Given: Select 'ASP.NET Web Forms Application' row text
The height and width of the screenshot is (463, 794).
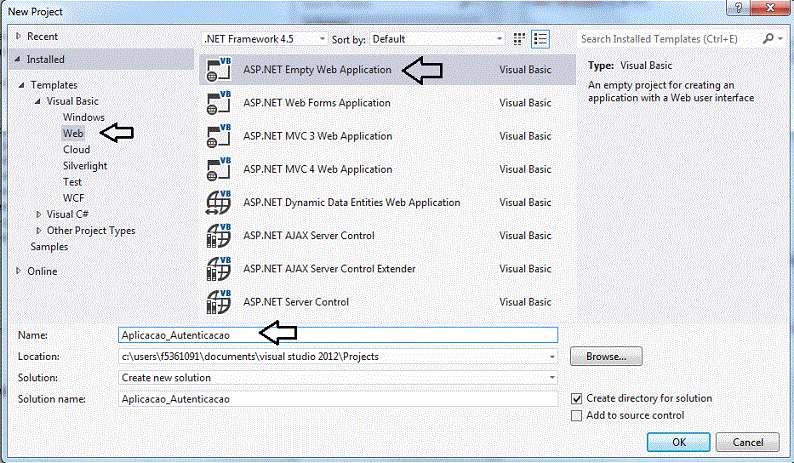Looking at the screenshot, I should [x=316, y=103].
